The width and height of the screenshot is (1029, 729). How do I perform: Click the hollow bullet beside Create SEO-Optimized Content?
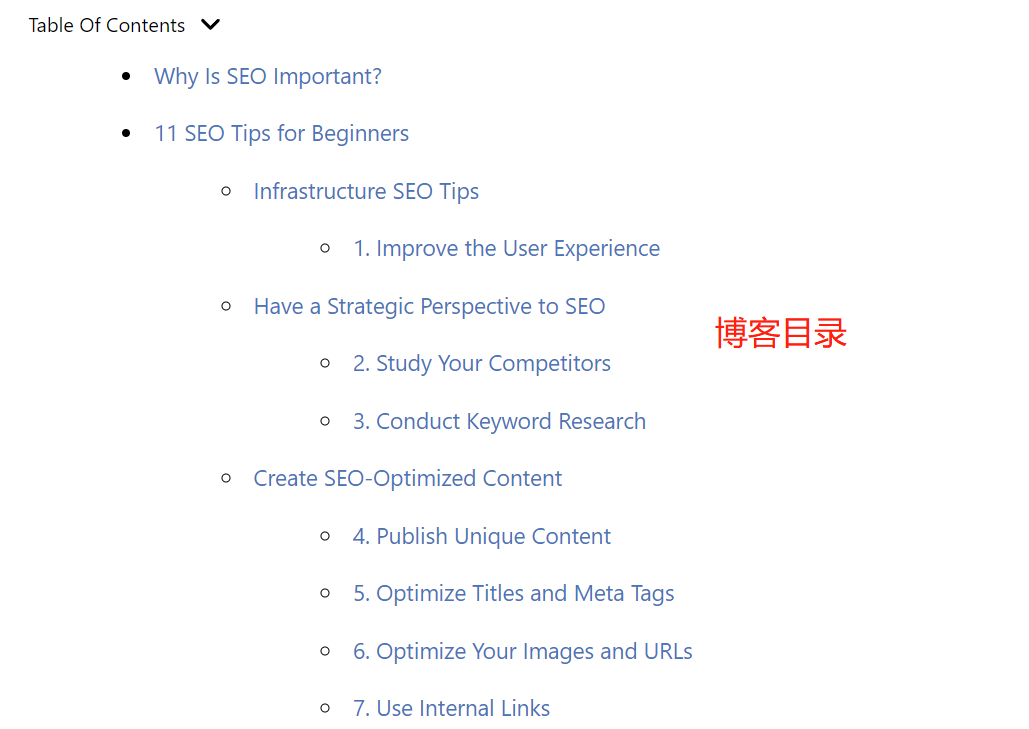pos(226,478)
